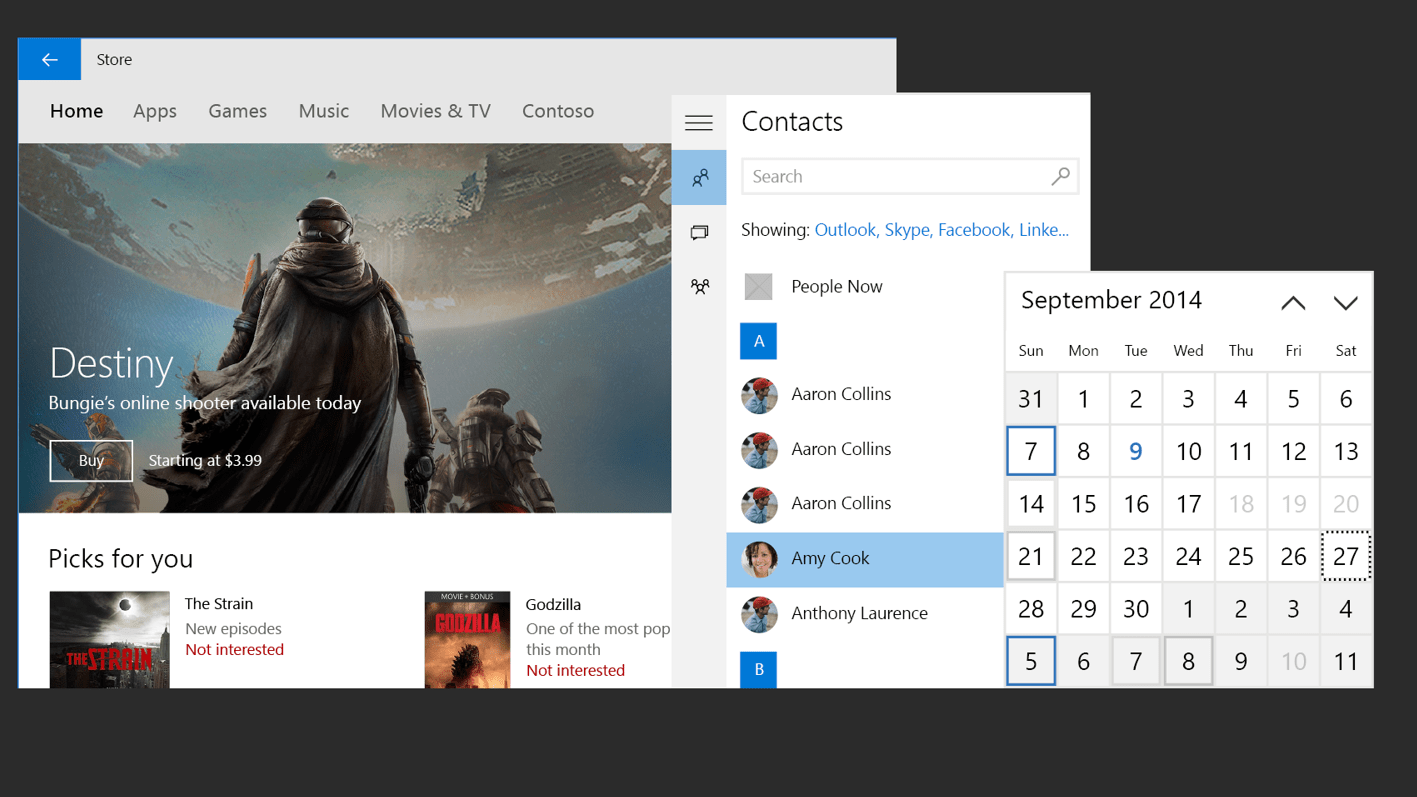Screen dimensions: 1417x797
Task: Click Not interested under The Strain
Action: point(234,649)
